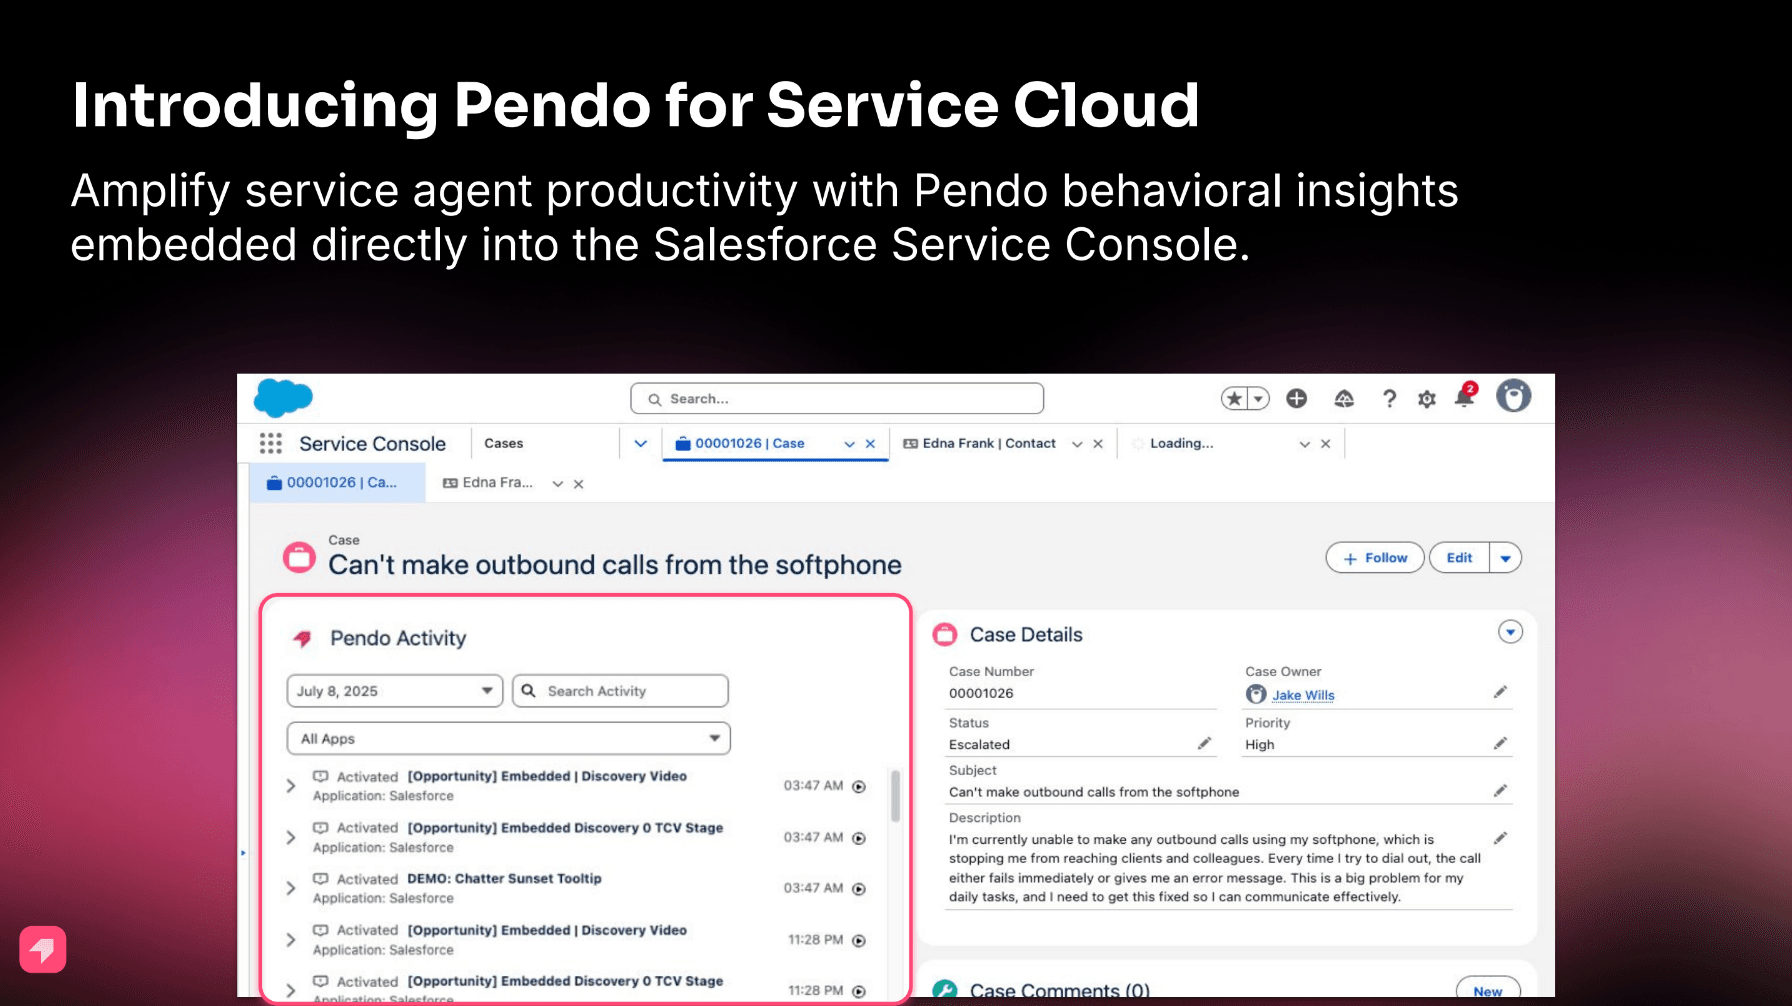Image resolution: width=1792 pixels, height=1006 pixels.
Task: Open the Trailhead guidance icon
Action: tap(1344, 399)
